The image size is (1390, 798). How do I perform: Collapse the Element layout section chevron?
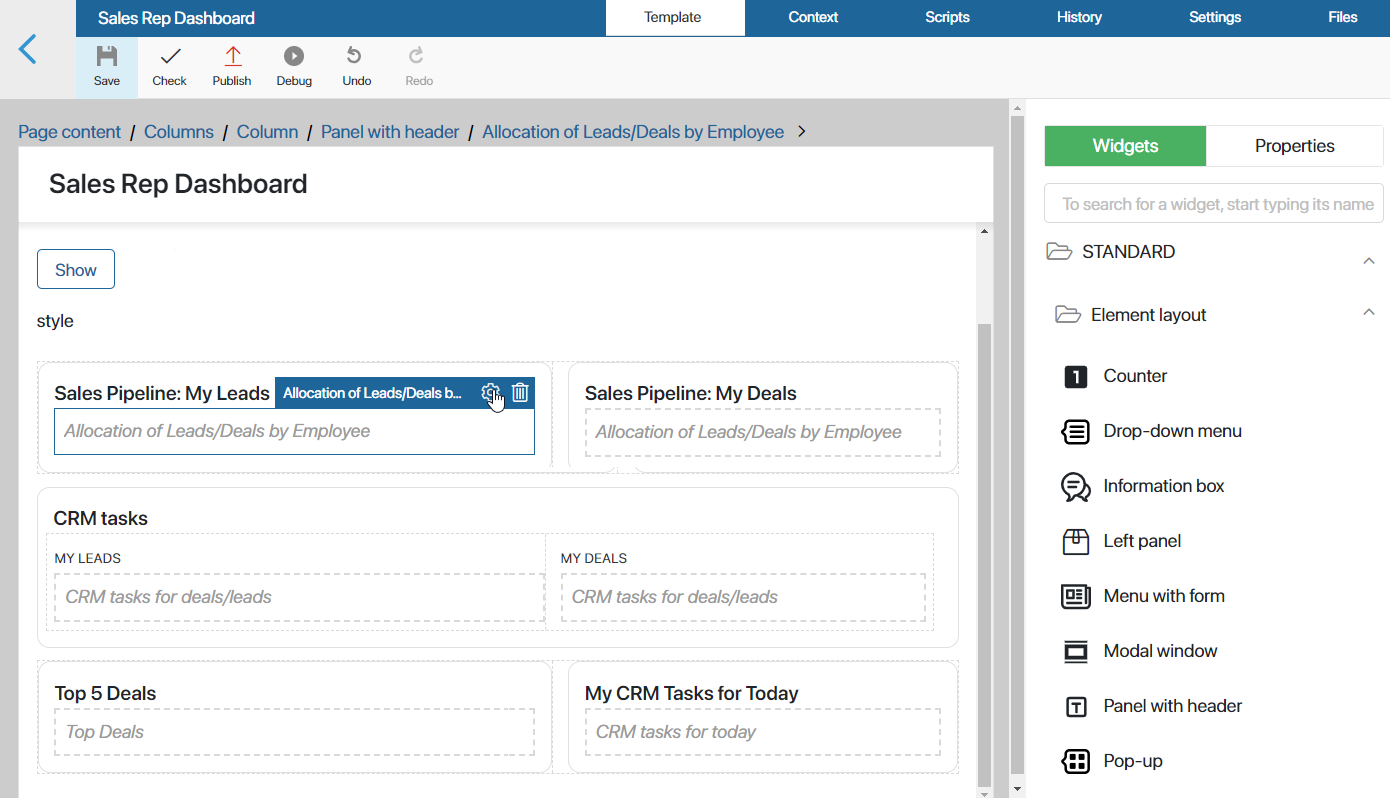pyautogui.click(x=1369, y=313)
